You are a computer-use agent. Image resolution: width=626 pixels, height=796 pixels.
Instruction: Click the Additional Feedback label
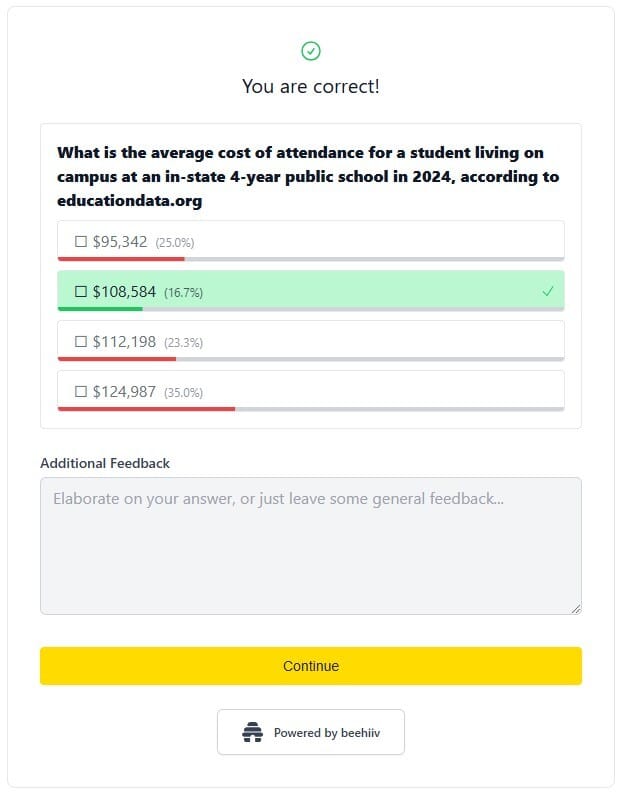point(105,463)
